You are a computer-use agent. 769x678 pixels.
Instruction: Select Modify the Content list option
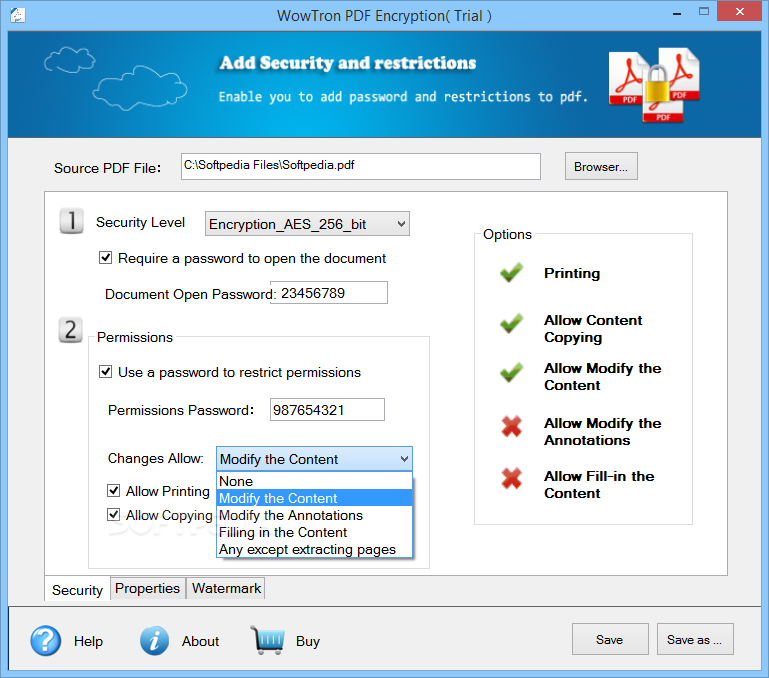pyautogui.click(x=314, y=498)
